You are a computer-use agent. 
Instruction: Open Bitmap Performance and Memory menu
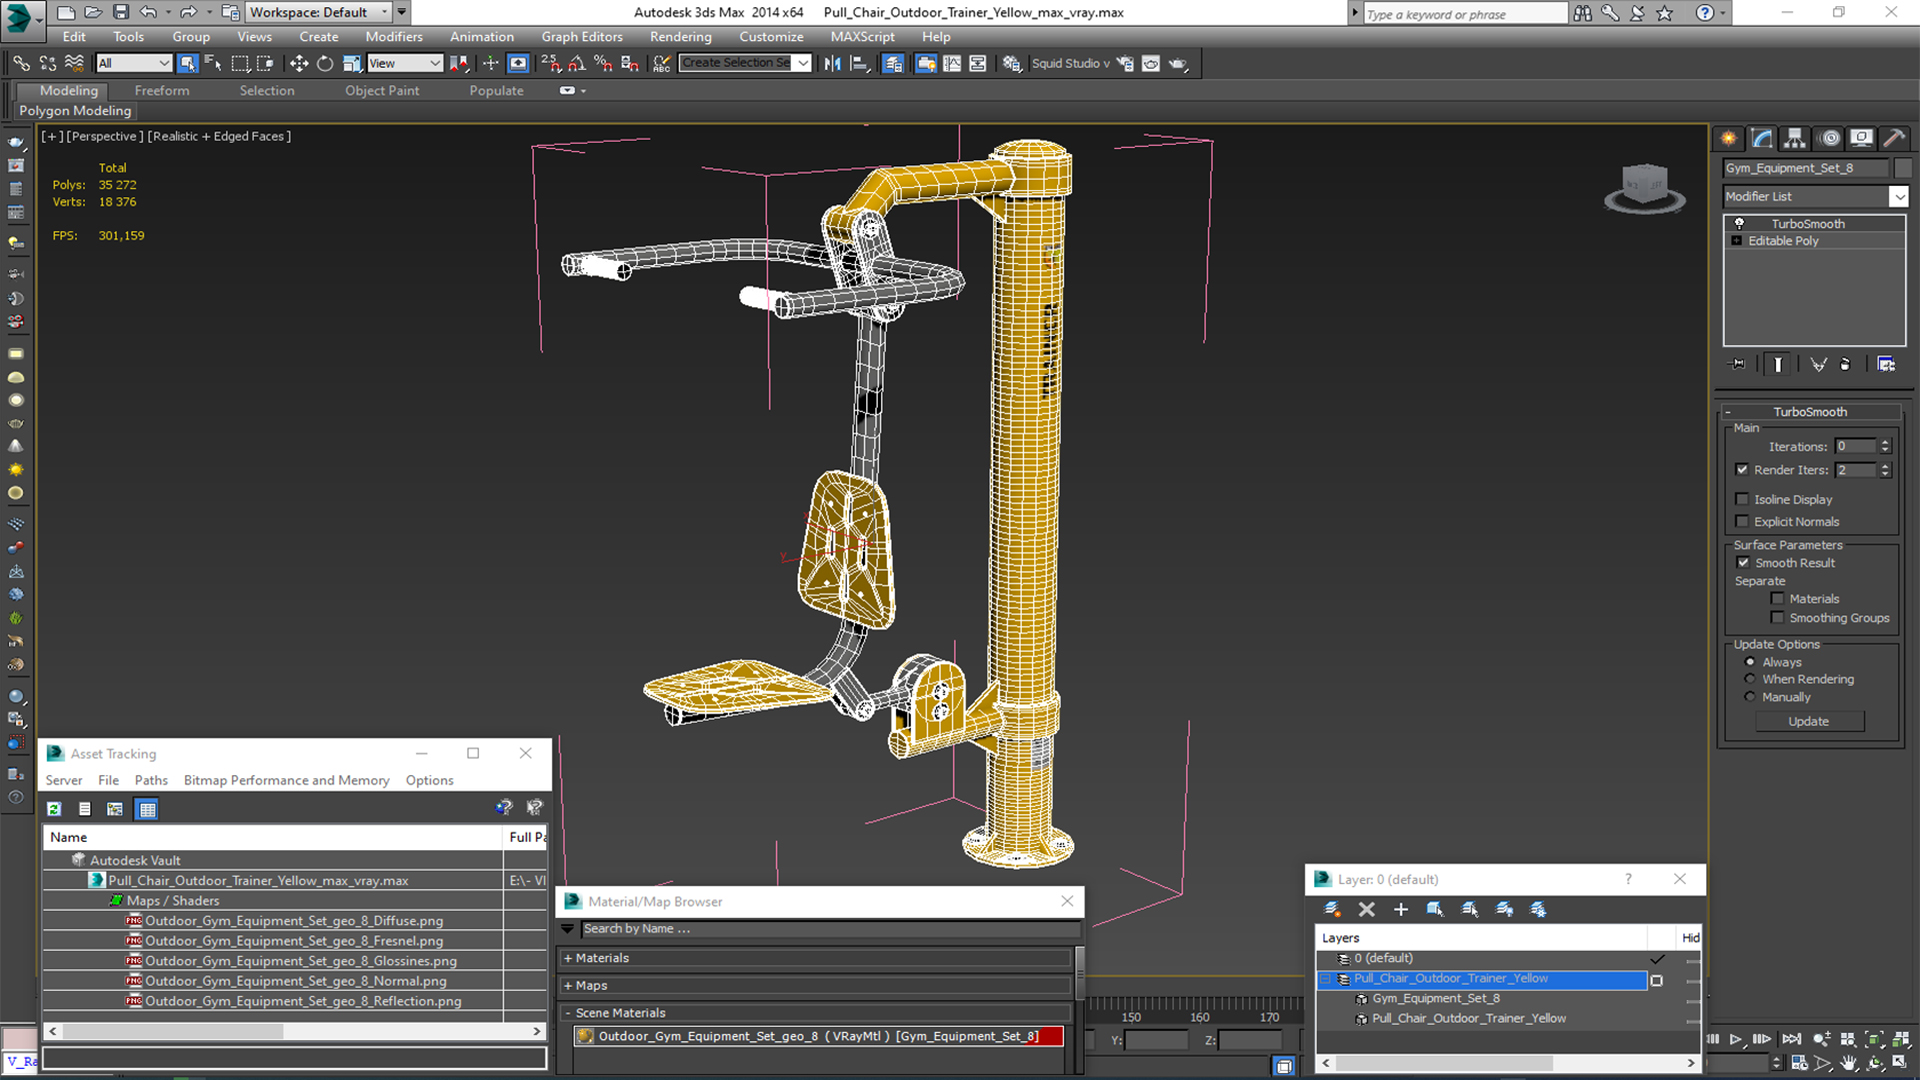[287, 780]
